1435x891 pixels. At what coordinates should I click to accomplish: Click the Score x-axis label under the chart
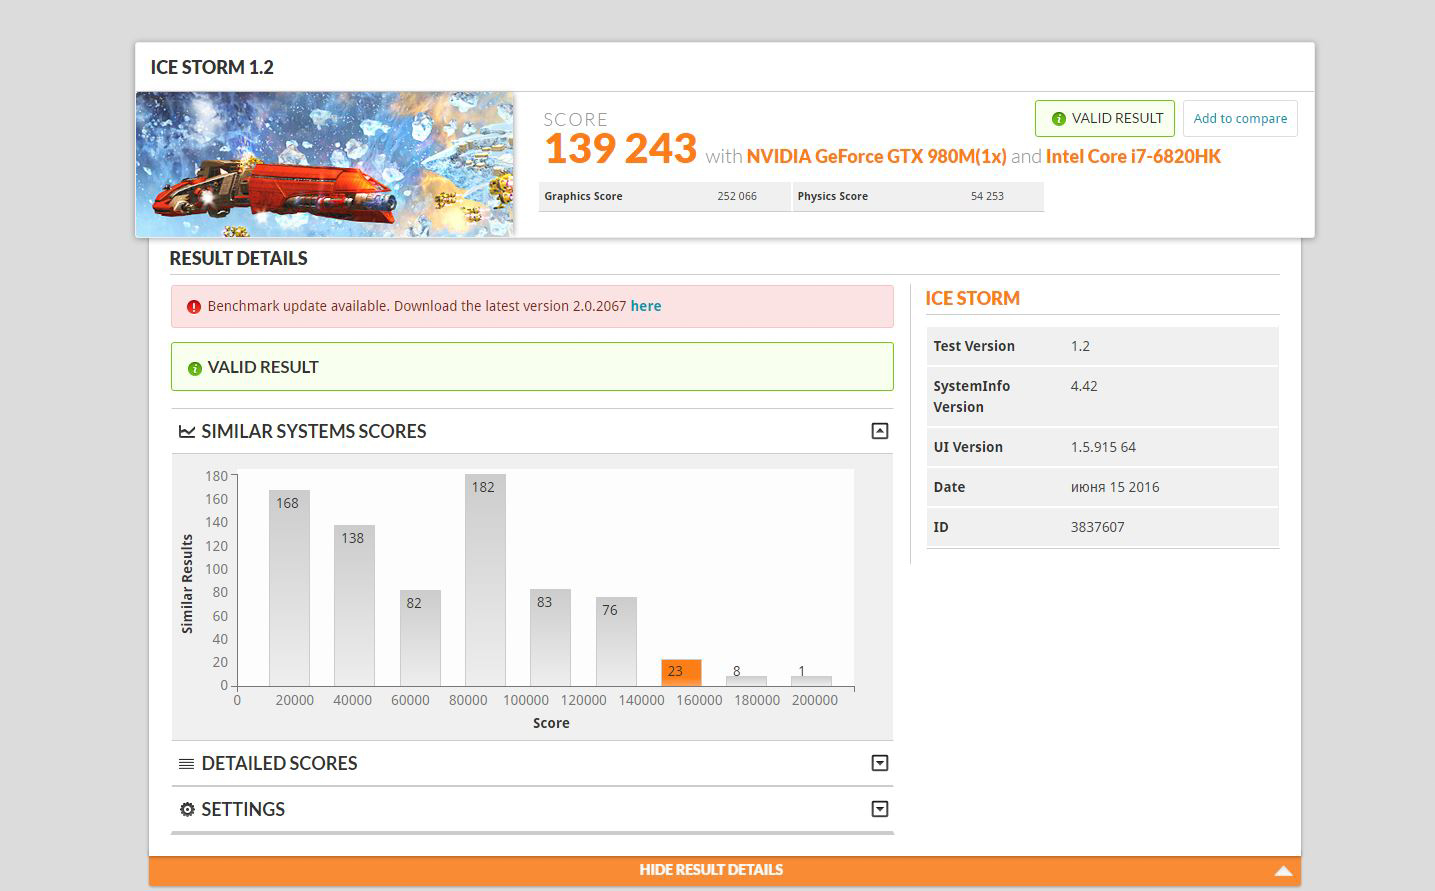pos(551,723)
